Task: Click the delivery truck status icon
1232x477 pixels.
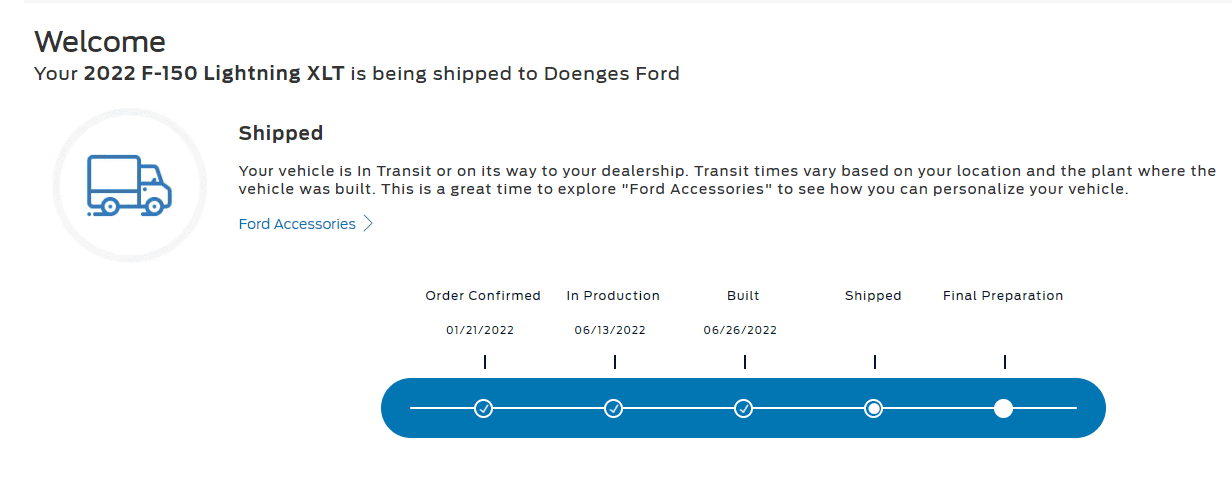Action: [x=129, y=185]
